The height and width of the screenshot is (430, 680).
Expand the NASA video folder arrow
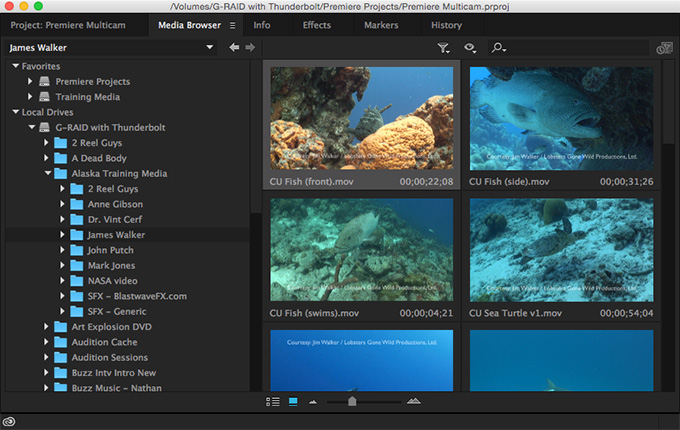coord(62,280)
